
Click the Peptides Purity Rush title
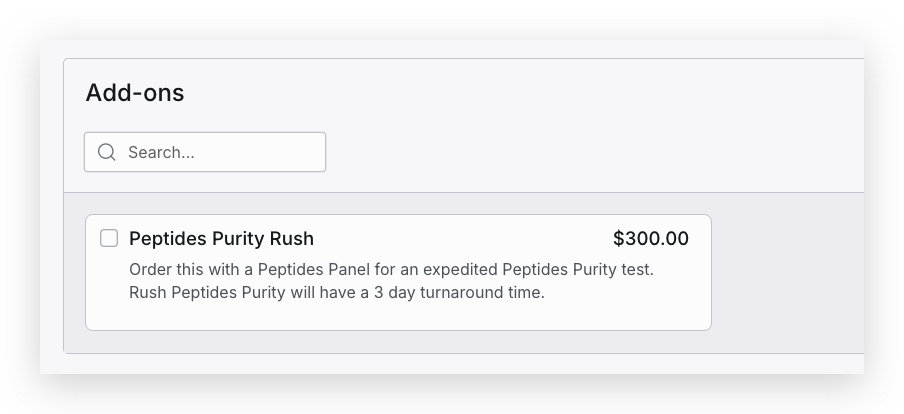click(x=221, y=239)
